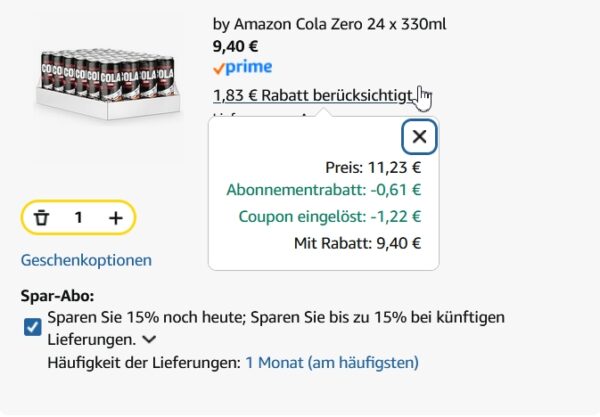Click the 'Mit Rabatt: 9,40 €' total line
Viewport: 600px width, 417px height.
pos(357,242)
